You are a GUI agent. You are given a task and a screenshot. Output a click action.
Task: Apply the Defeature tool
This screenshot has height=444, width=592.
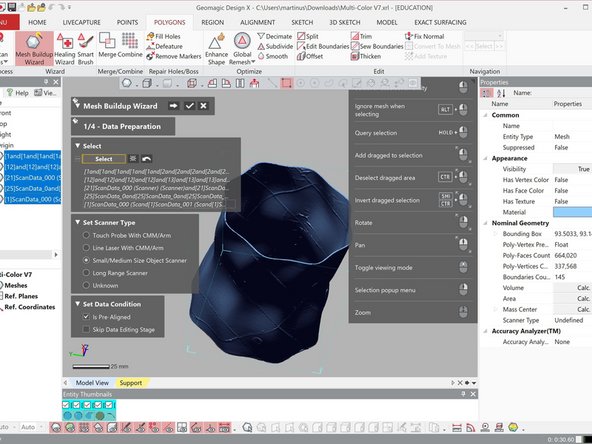(165, 46)
